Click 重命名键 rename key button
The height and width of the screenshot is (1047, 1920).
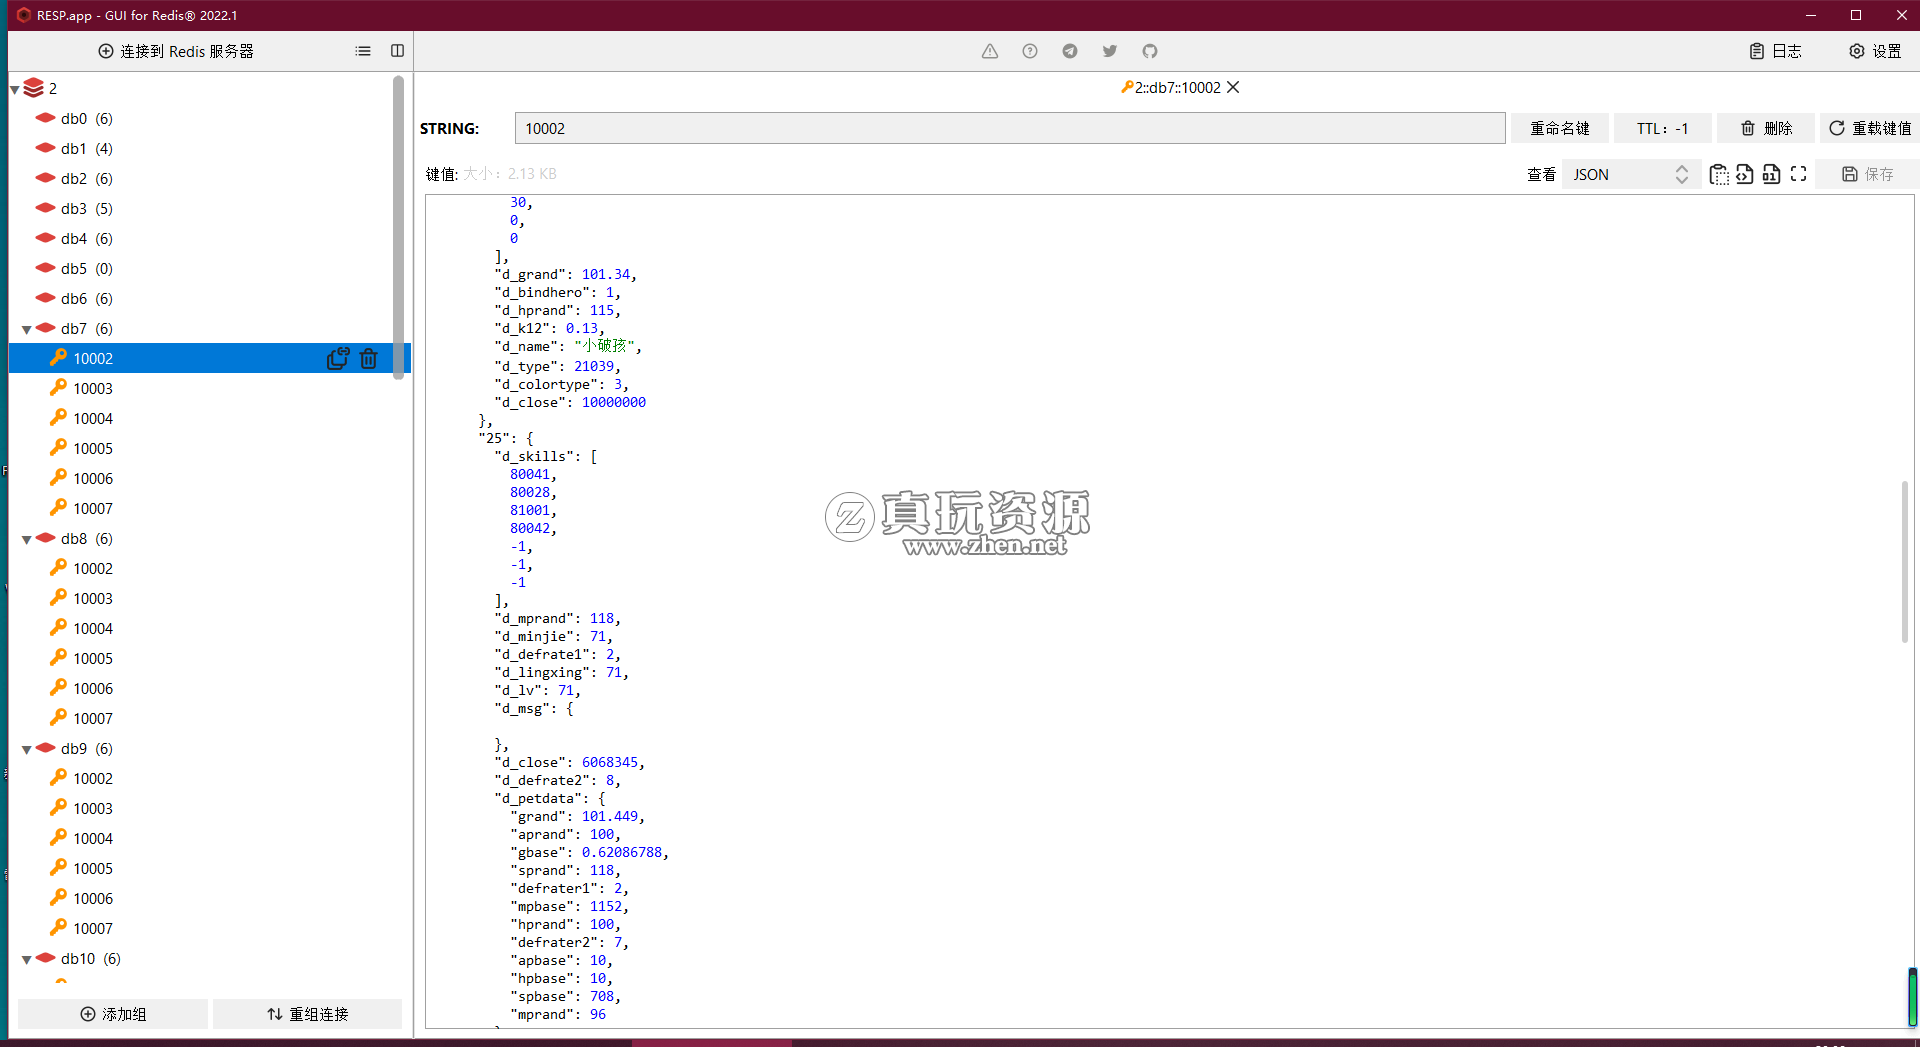[1559, 128]
